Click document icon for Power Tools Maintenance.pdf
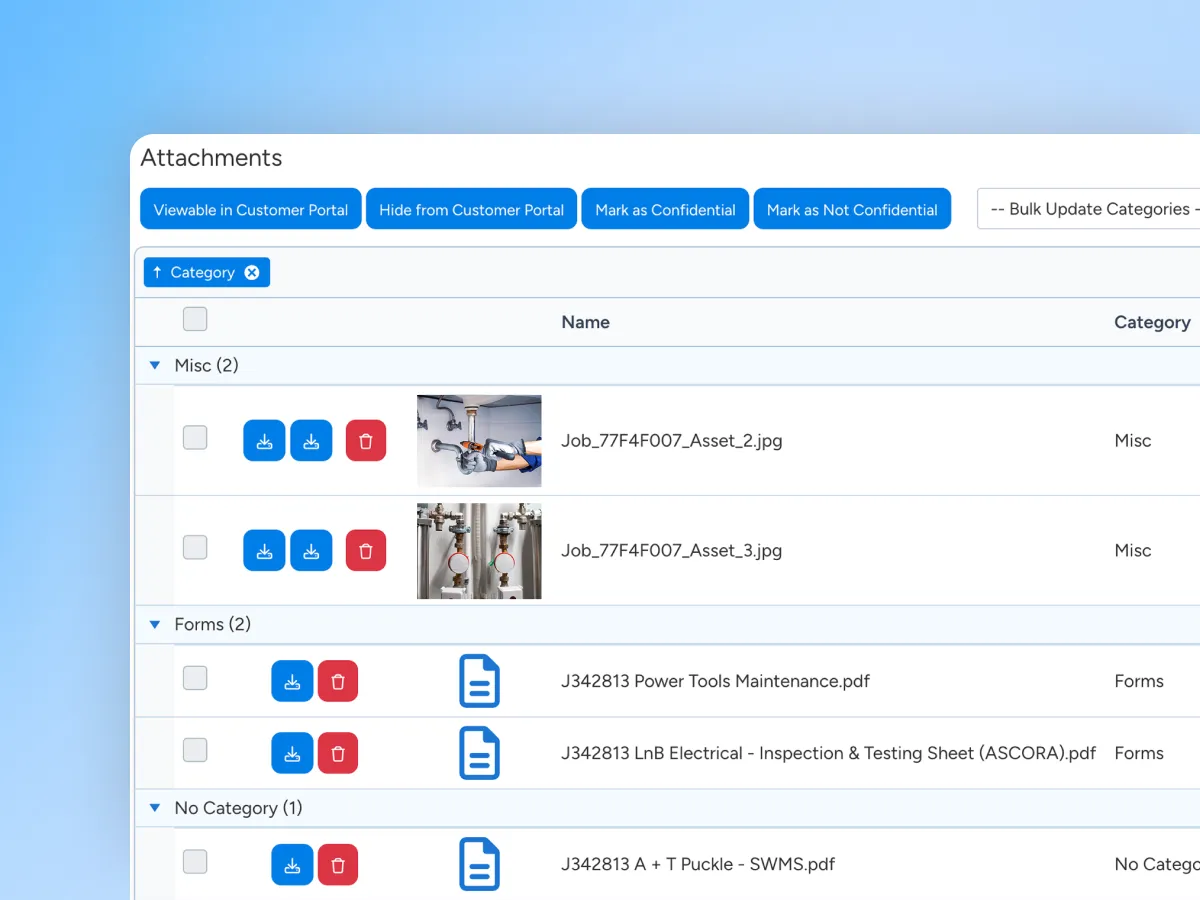This screenshot has height=900, width=1200. point(479,681)
